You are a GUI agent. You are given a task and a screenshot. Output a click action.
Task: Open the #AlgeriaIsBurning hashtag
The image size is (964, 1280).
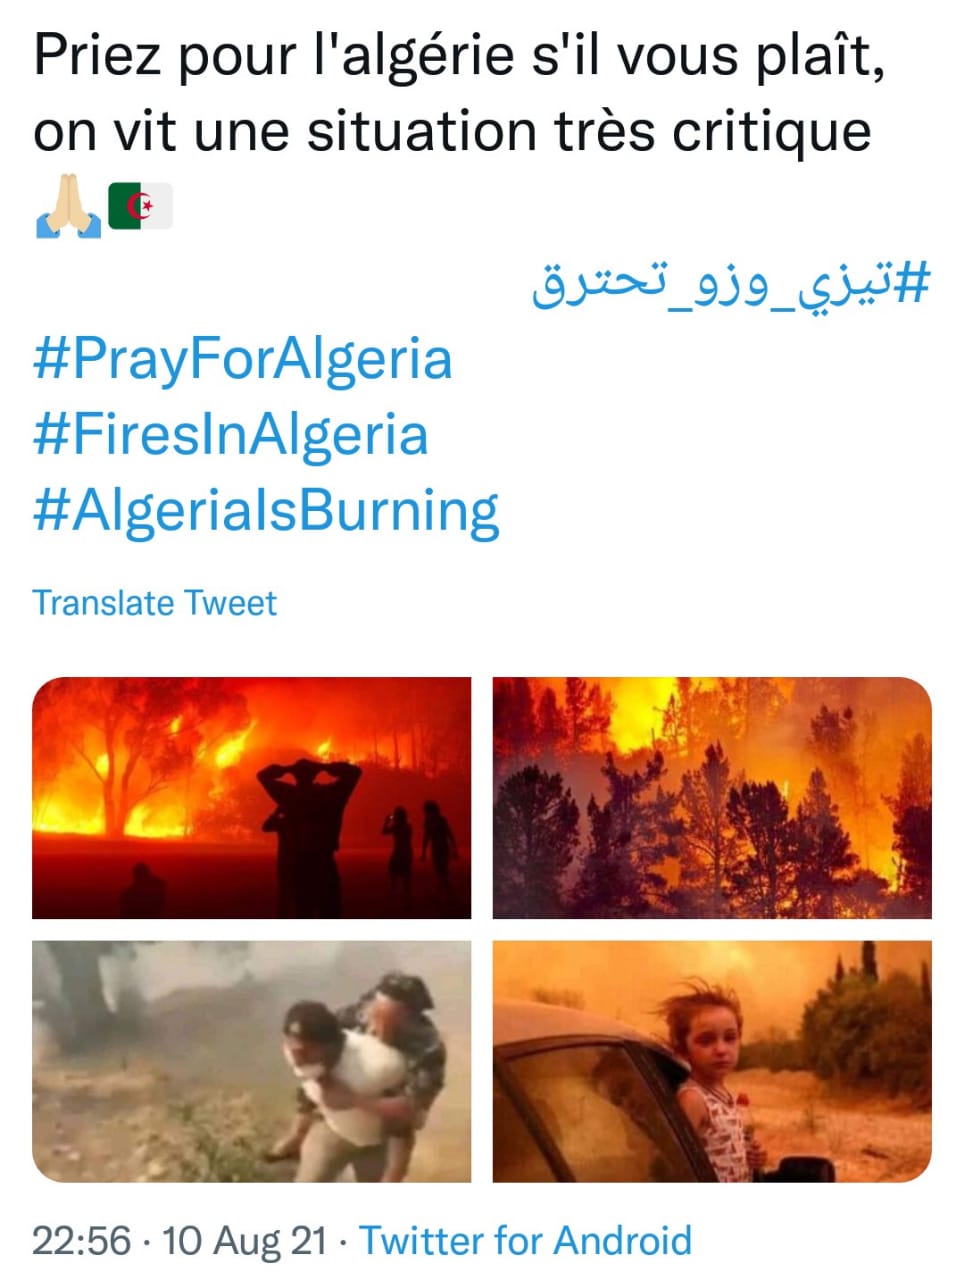pos(266,511)
